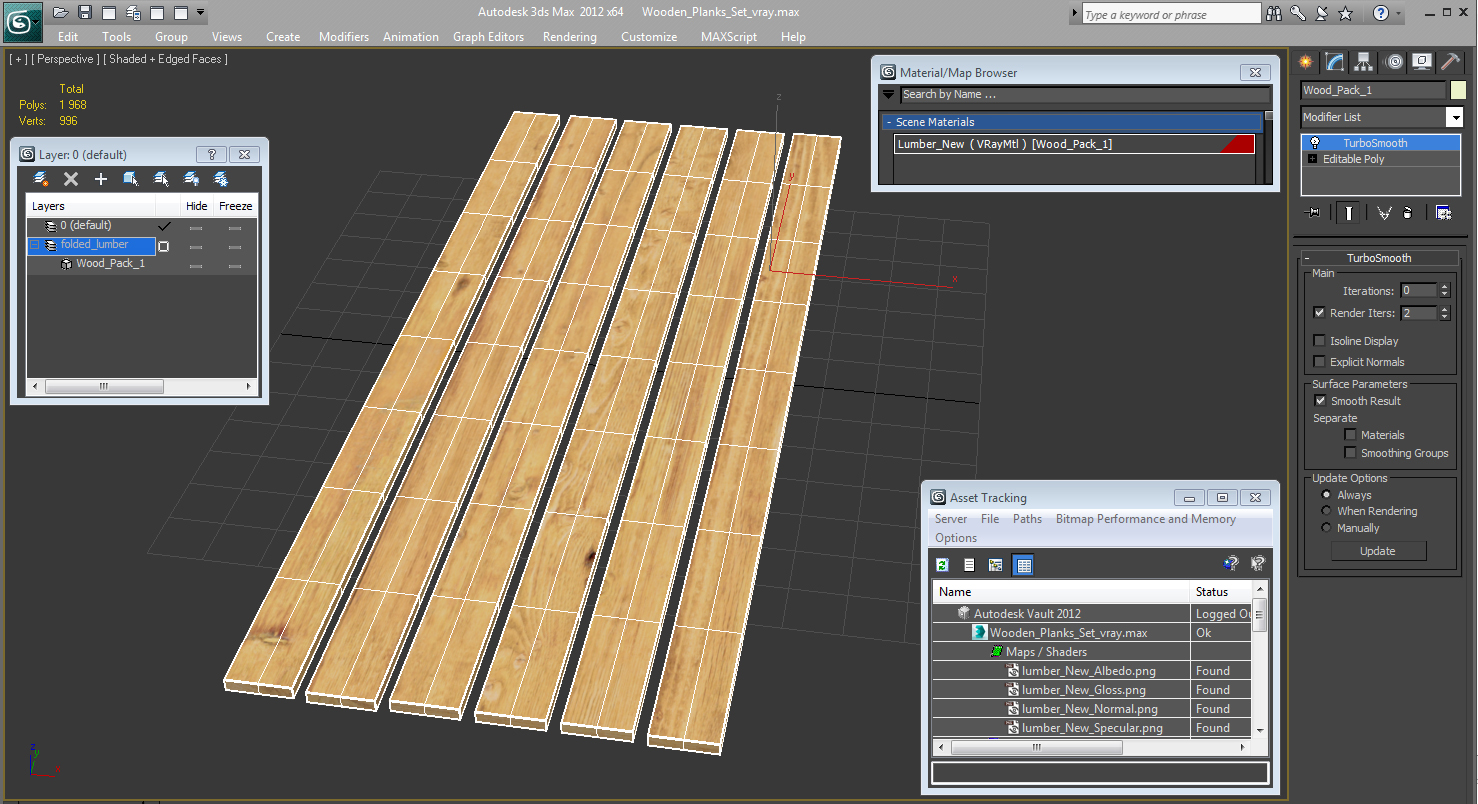Click Create New Layer icon
This screenshot has width=1478, height=804.
[41, 179]
